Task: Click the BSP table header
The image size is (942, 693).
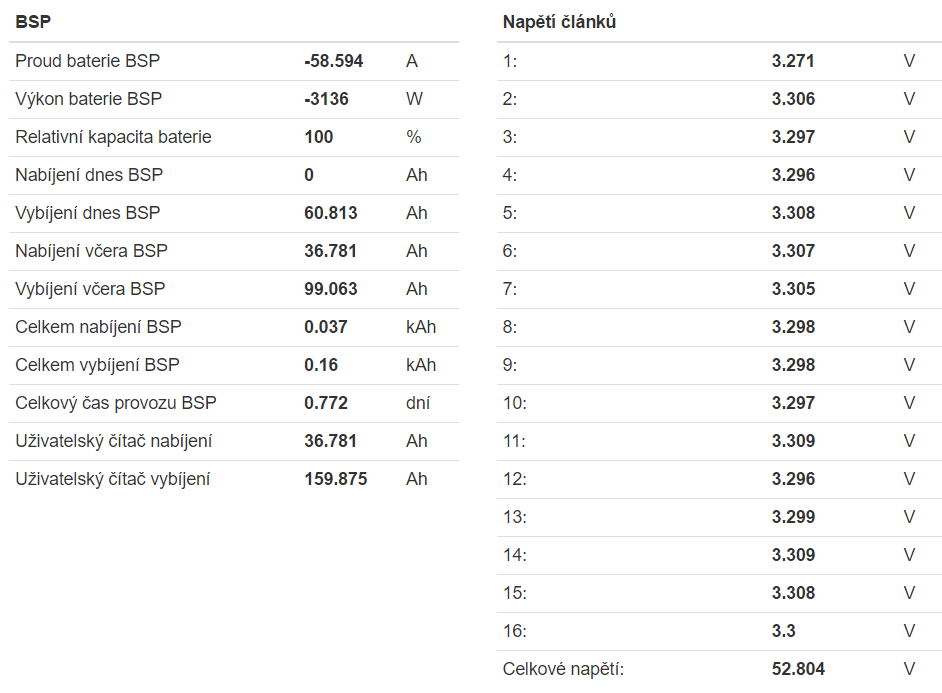Action: point(33,21)
